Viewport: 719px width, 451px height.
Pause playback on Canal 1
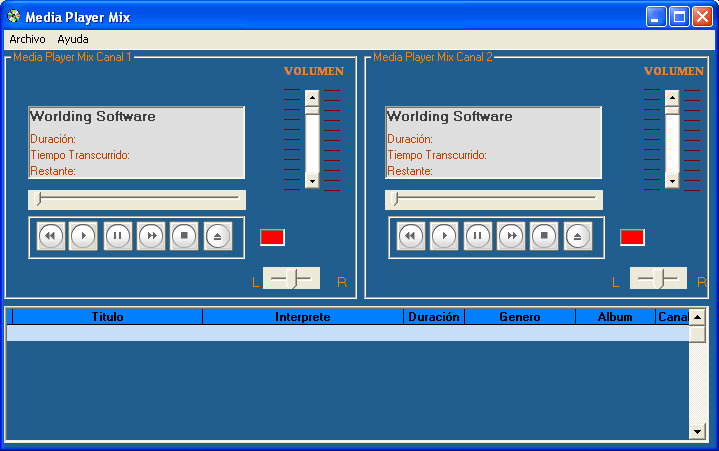click(x=118, y=237)
